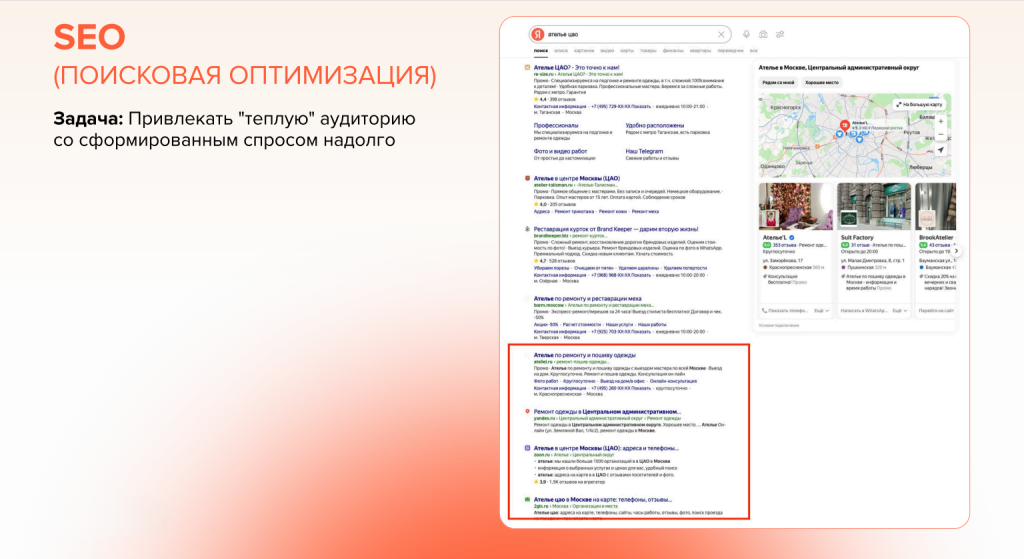The width and height of the screenshot is (1024, 559).
Task: Click the '31 отзыв' reviews link of Suit Factory
Action: pyautogui.click(x=860, y=245)
